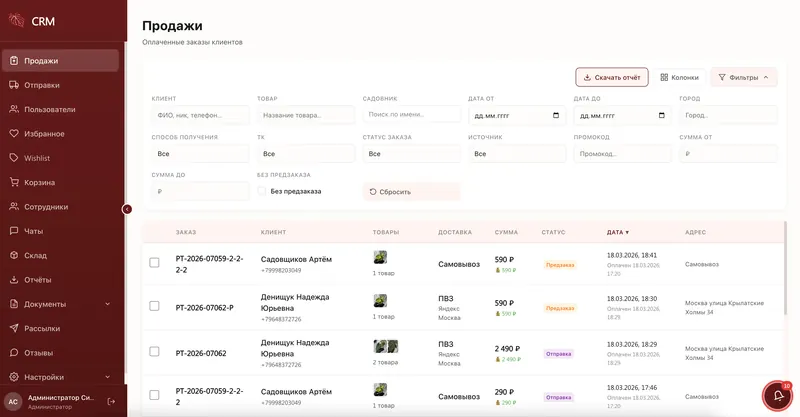
Task: Open the product thumbnail of order PT-2026-07062-P
Action: [x=380, y=301]
